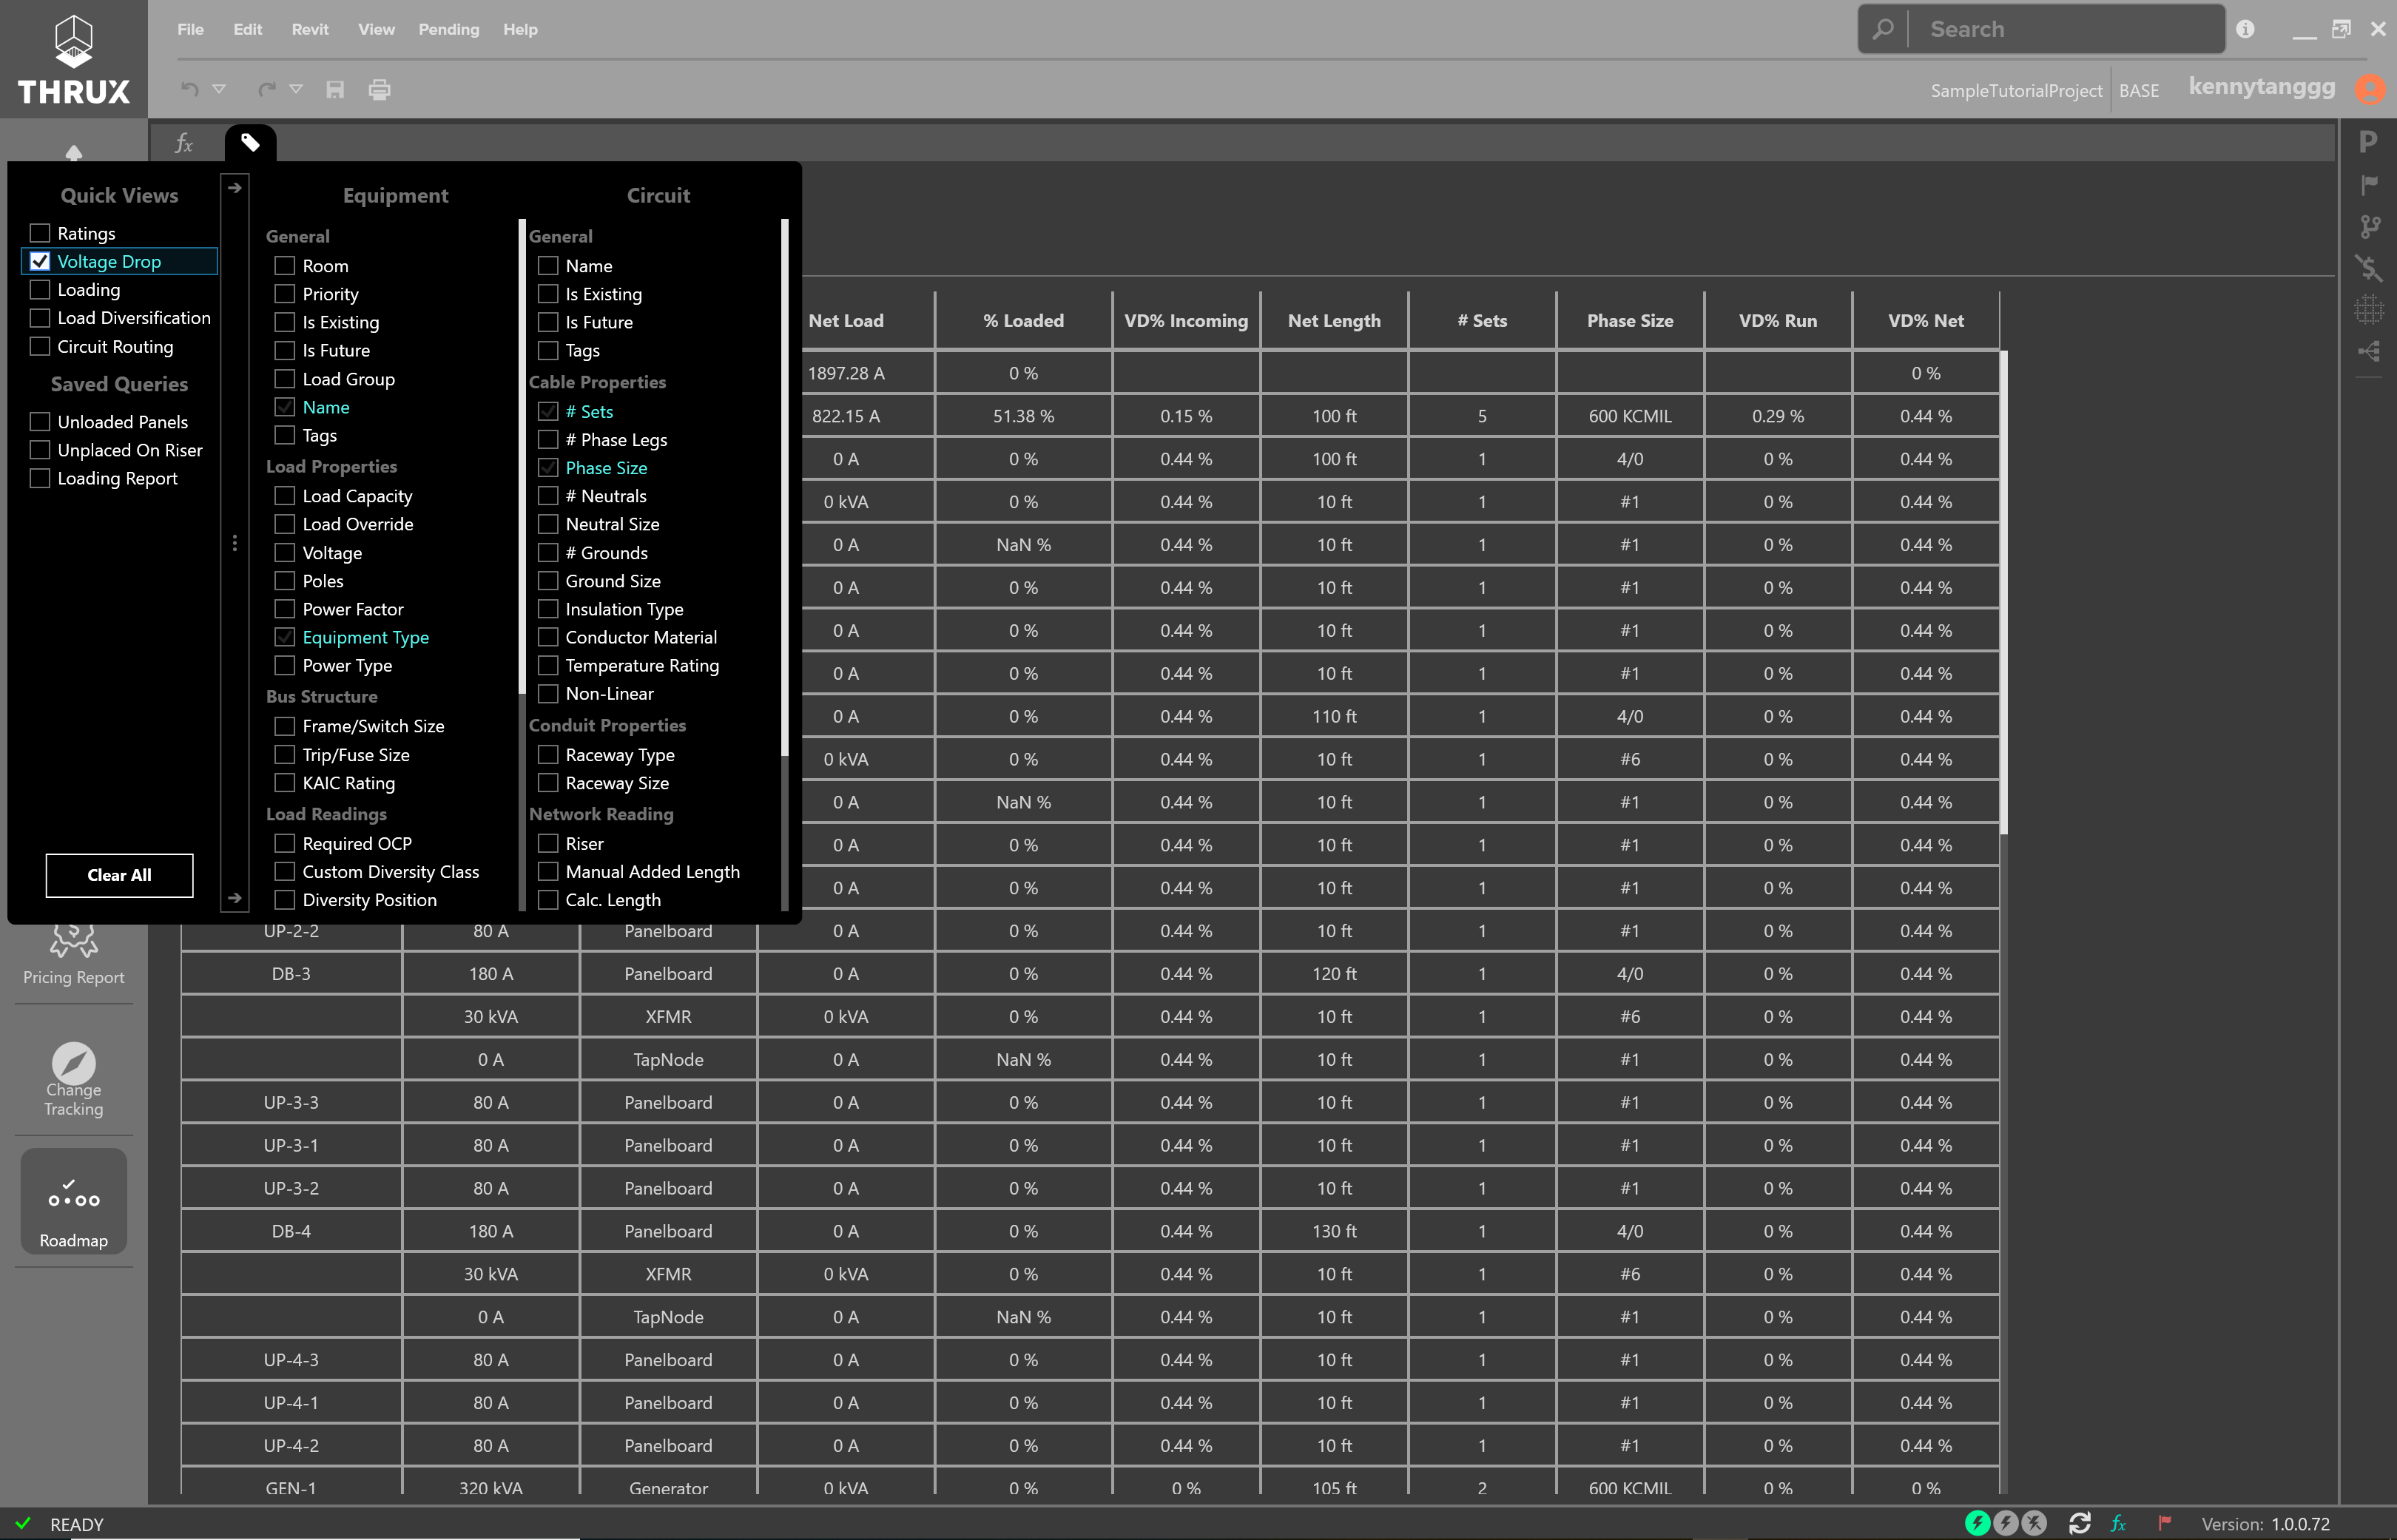This screenshot has height=1540, width=2397.
Task: Click the green lightning bolt status icon
Action: click(x=1977, y=1523)
